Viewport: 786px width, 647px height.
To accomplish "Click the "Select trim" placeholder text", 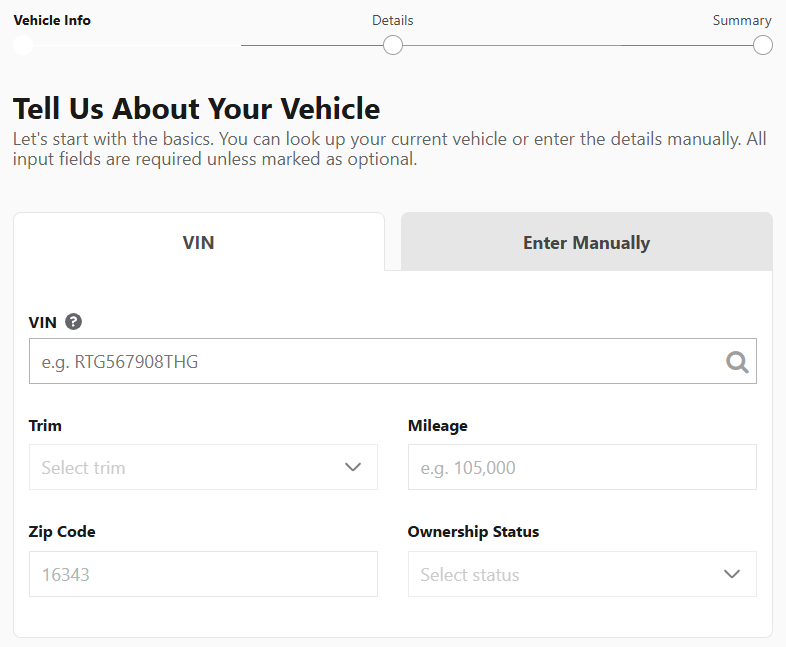I will (x=84, y=467).
